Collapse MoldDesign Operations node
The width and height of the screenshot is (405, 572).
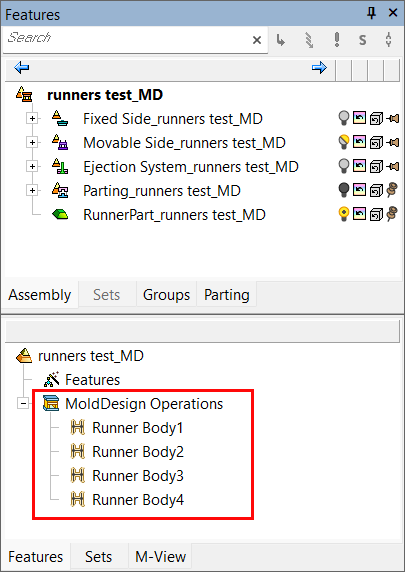(23, 403)
